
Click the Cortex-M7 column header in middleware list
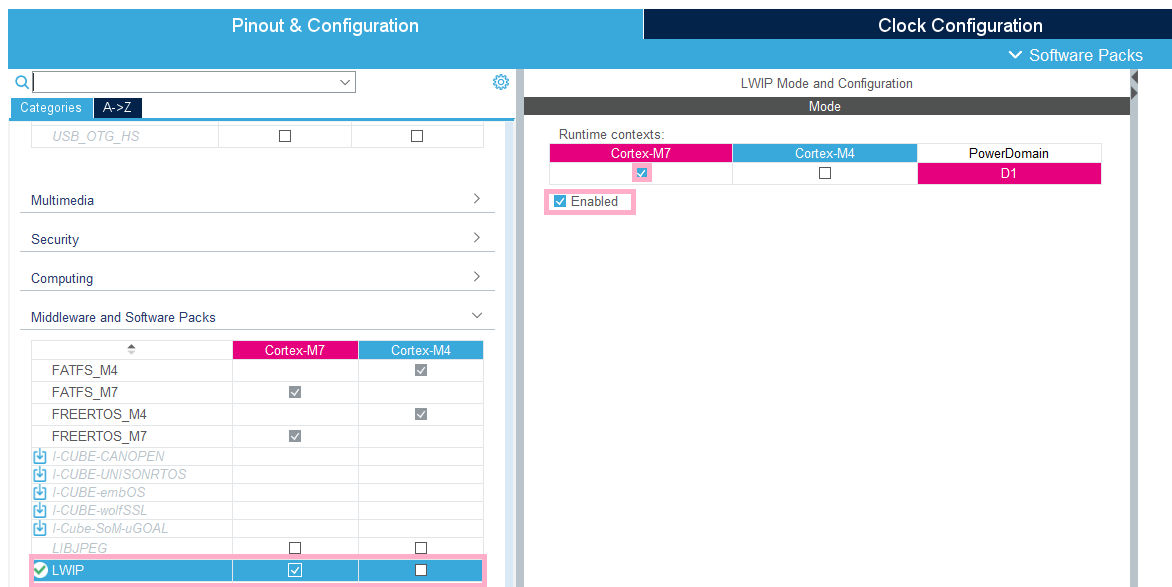295,350
